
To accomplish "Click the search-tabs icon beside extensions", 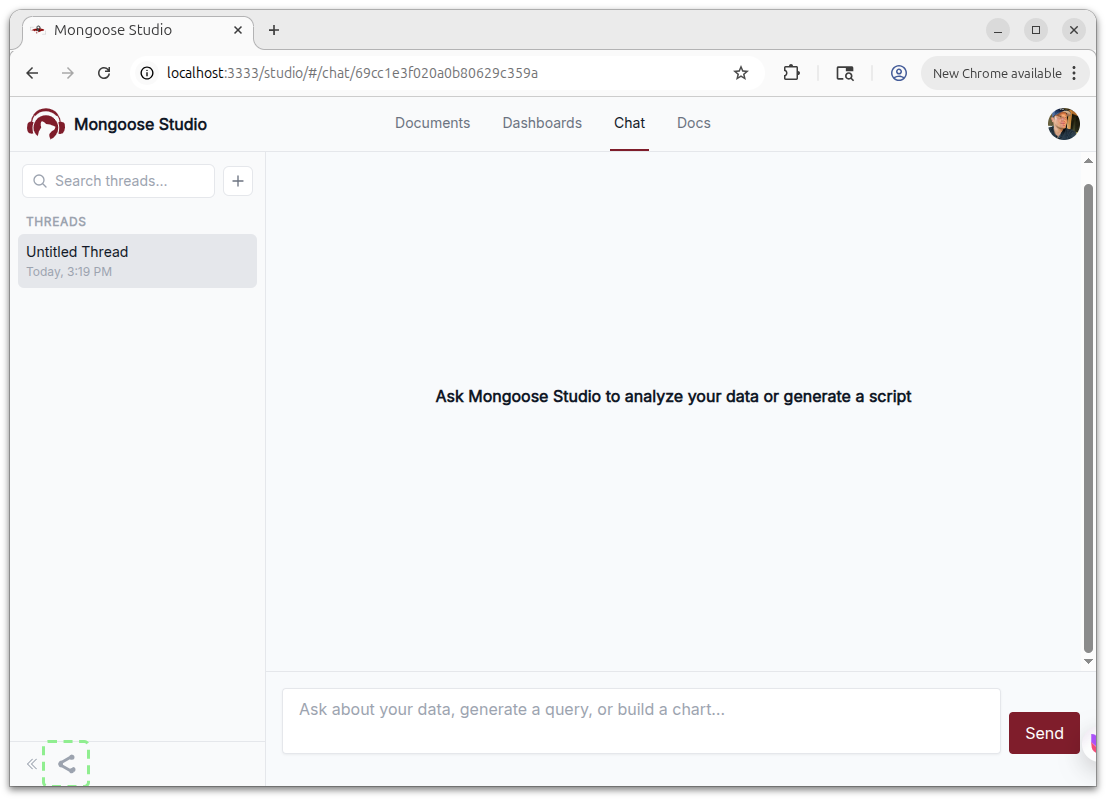I will tap(844, 73).
